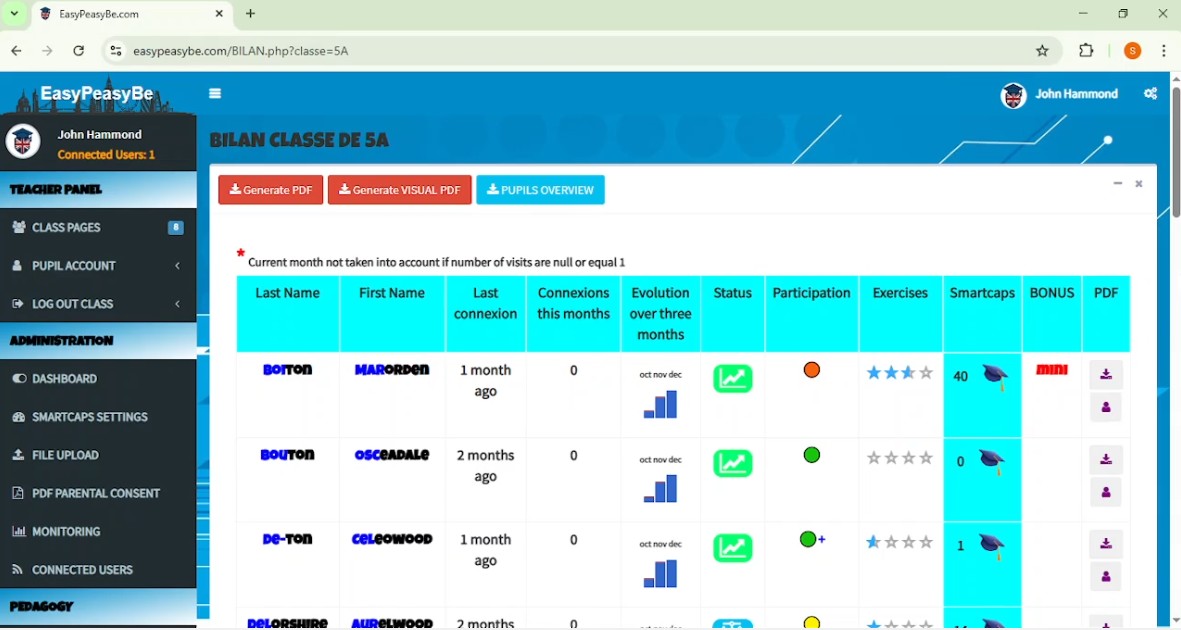Viewport: 1181px width, 630px height.
Task: Open the browser tab search dropdown
Action: [x=15, y=14]
